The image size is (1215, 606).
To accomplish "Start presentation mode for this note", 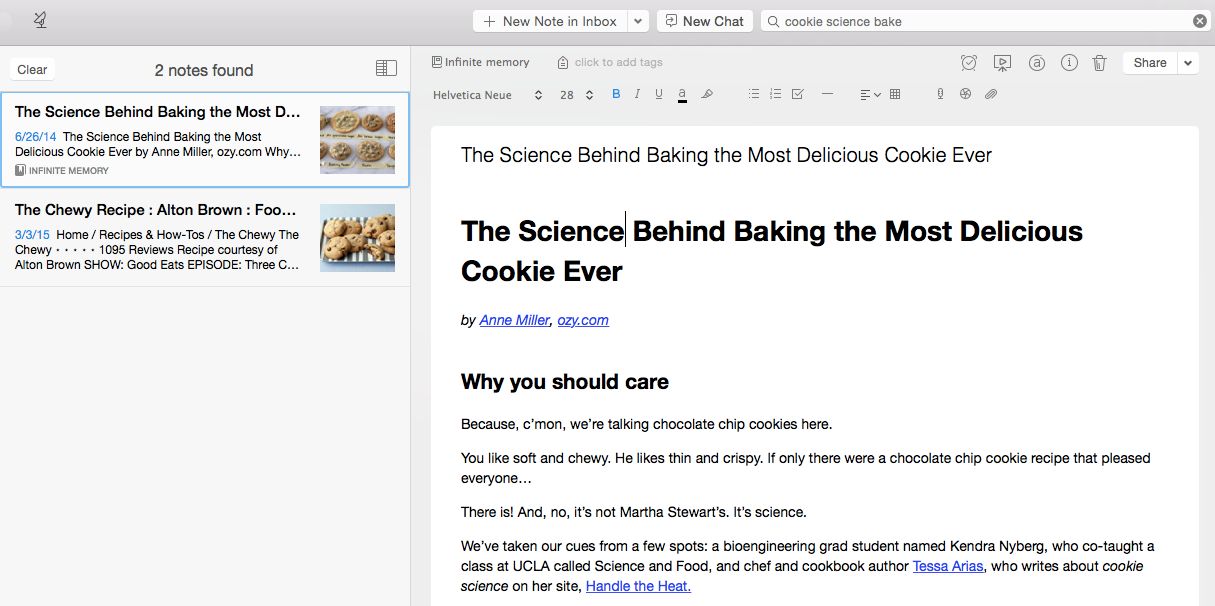I will pos(1002,63).
